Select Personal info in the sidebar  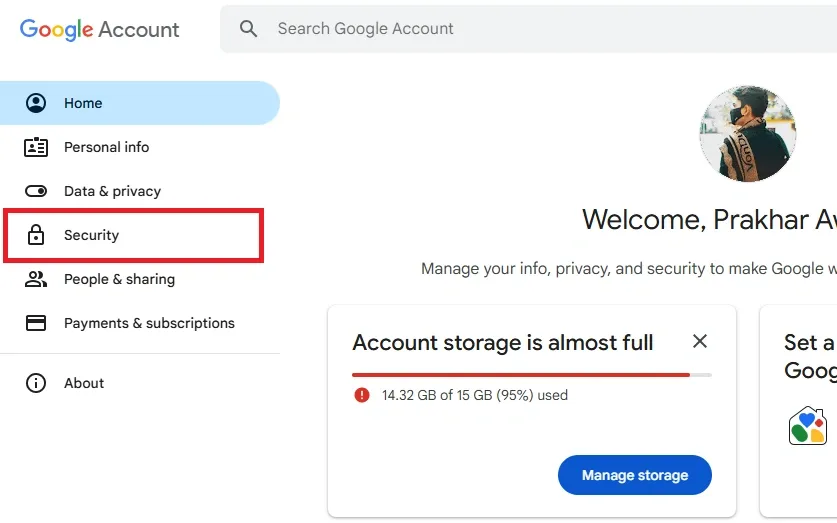coord(106,147)
